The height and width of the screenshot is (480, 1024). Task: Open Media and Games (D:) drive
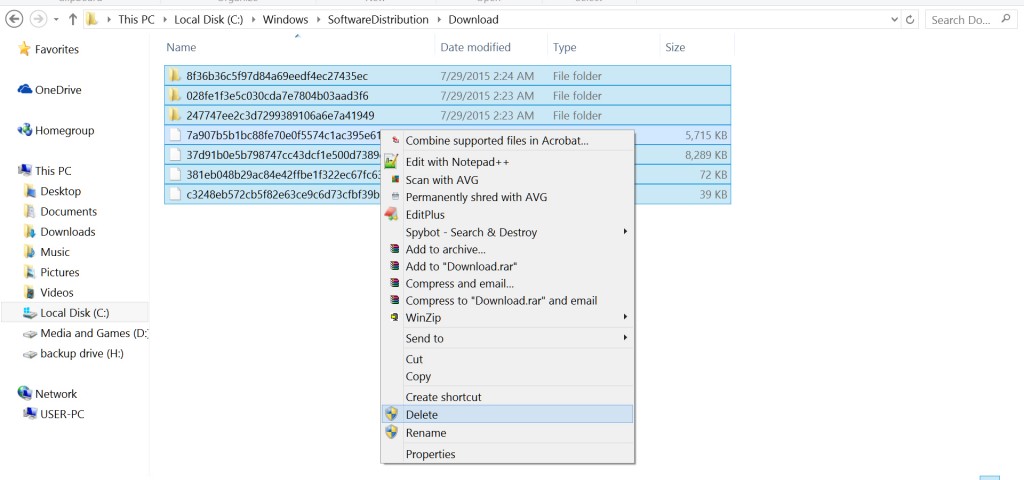(94, 333)
